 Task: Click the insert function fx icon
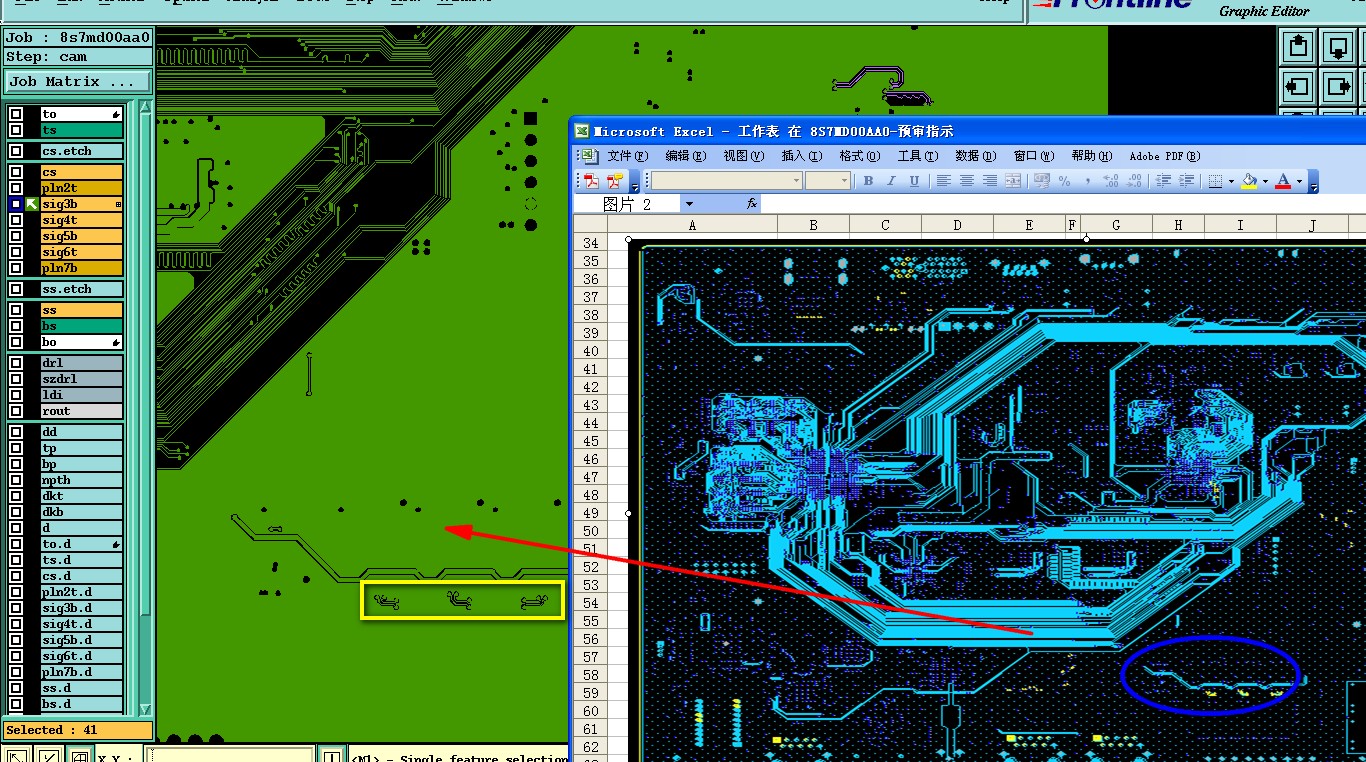pyautogui.click(x=752, y=203)
